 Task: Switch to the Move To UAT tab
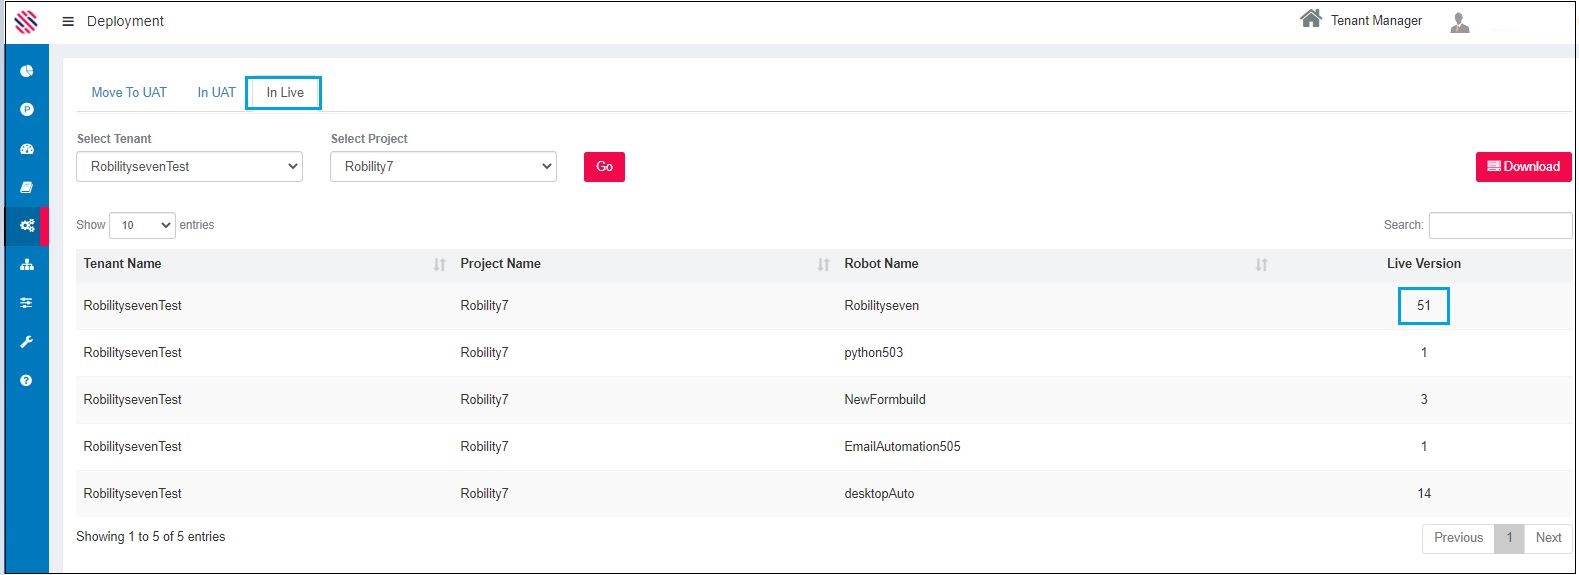(129, 93)
